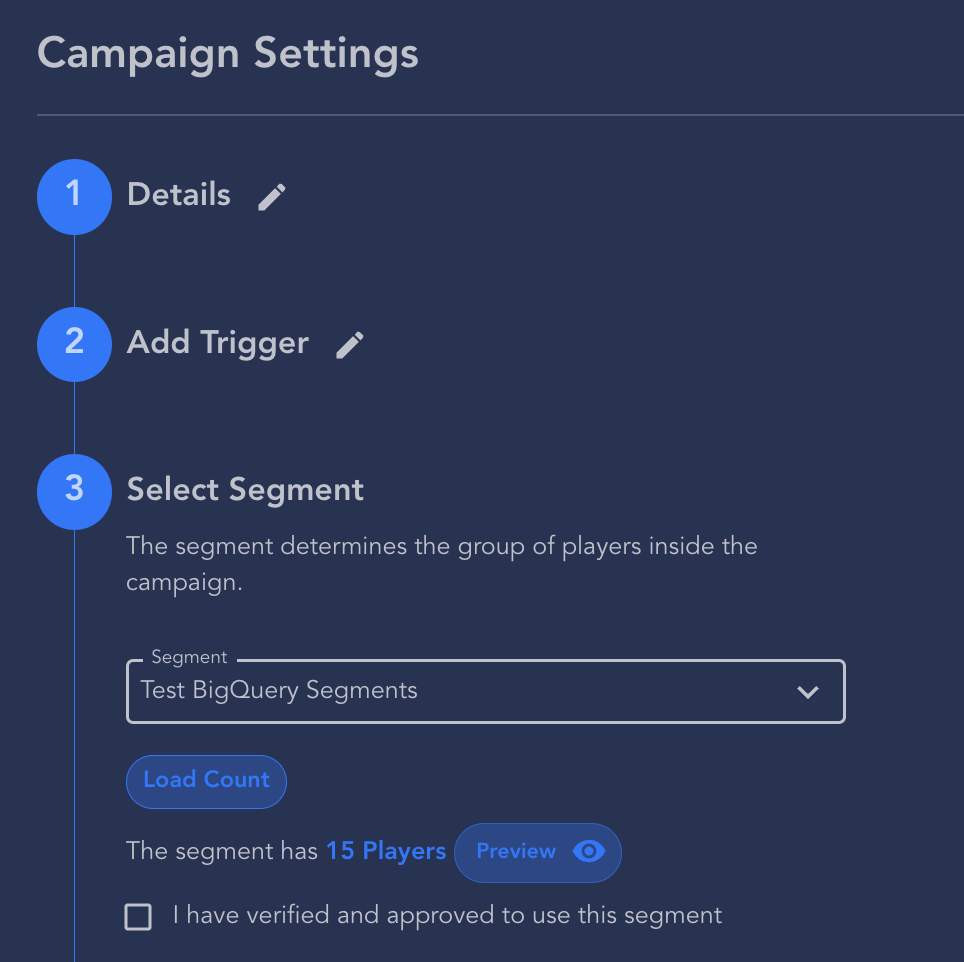Go to the Details step heading
The width and height of the screenshot is (964, 962).
179,195
